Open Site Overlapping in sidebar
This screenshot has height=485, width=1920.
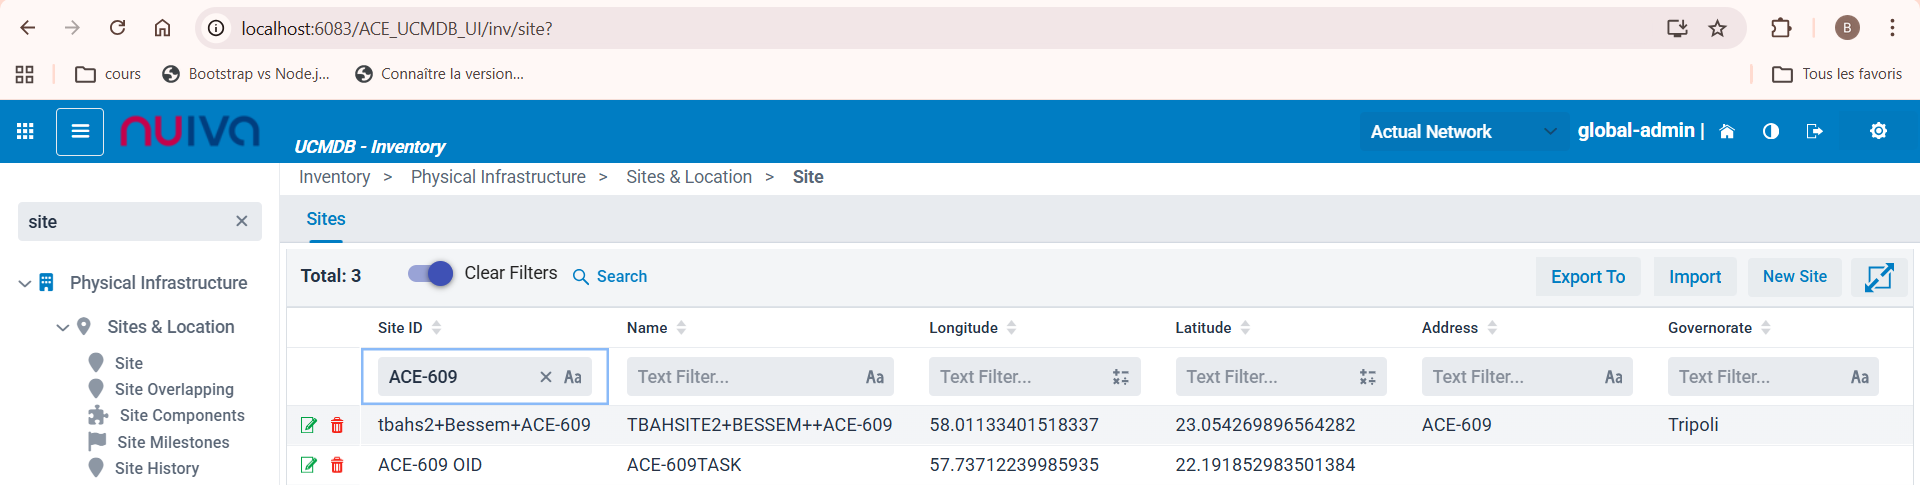(174, 389)
